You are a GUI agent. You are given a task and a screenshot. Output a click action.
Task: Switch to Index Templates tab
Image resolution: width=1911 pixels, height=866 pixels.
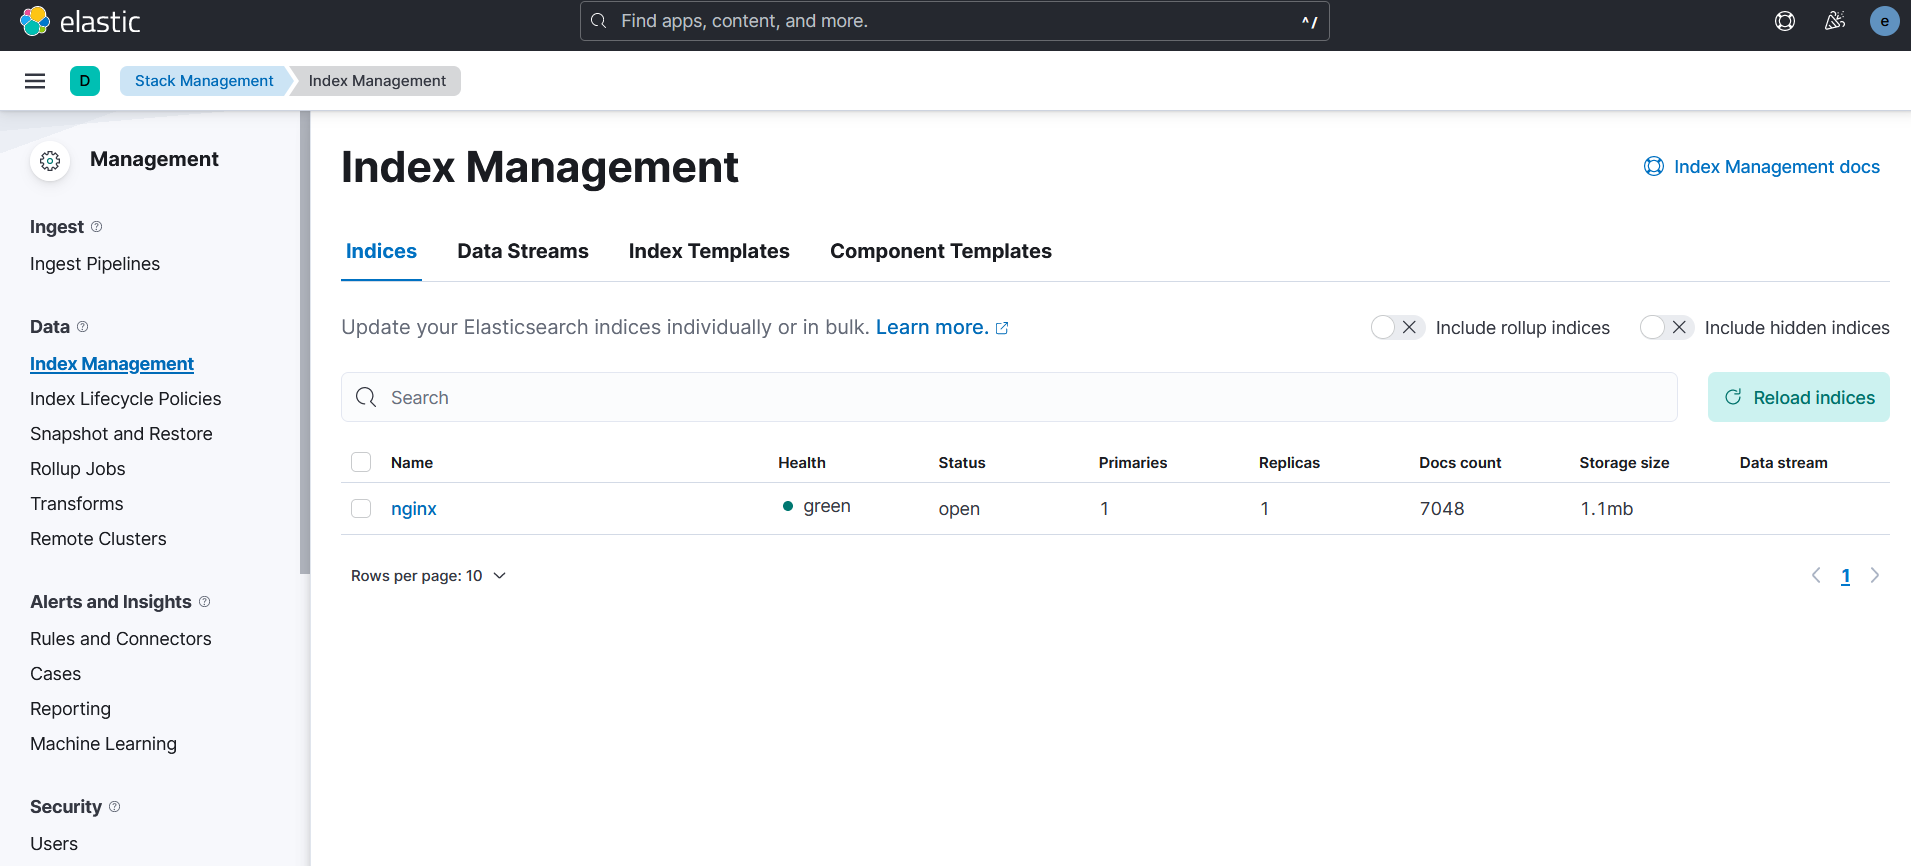tap(709, 251)
